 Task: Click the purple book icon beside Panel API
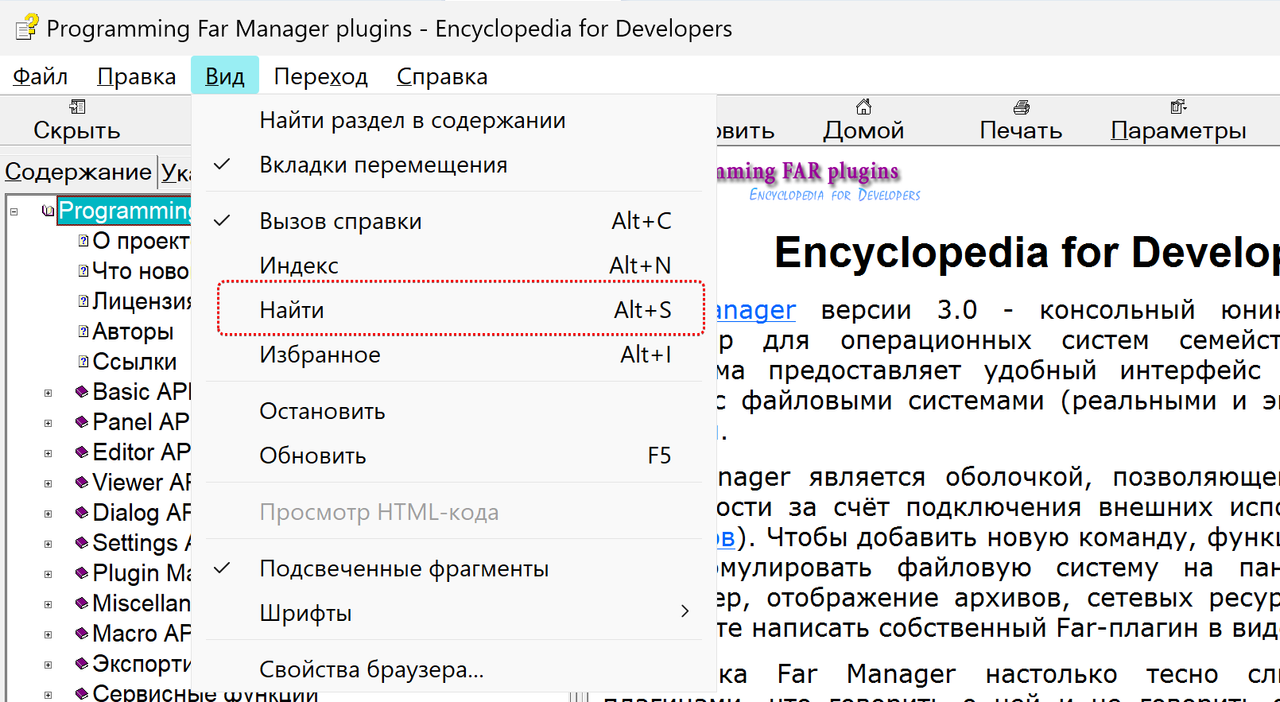pyautogui.click(x=82, y=422)
